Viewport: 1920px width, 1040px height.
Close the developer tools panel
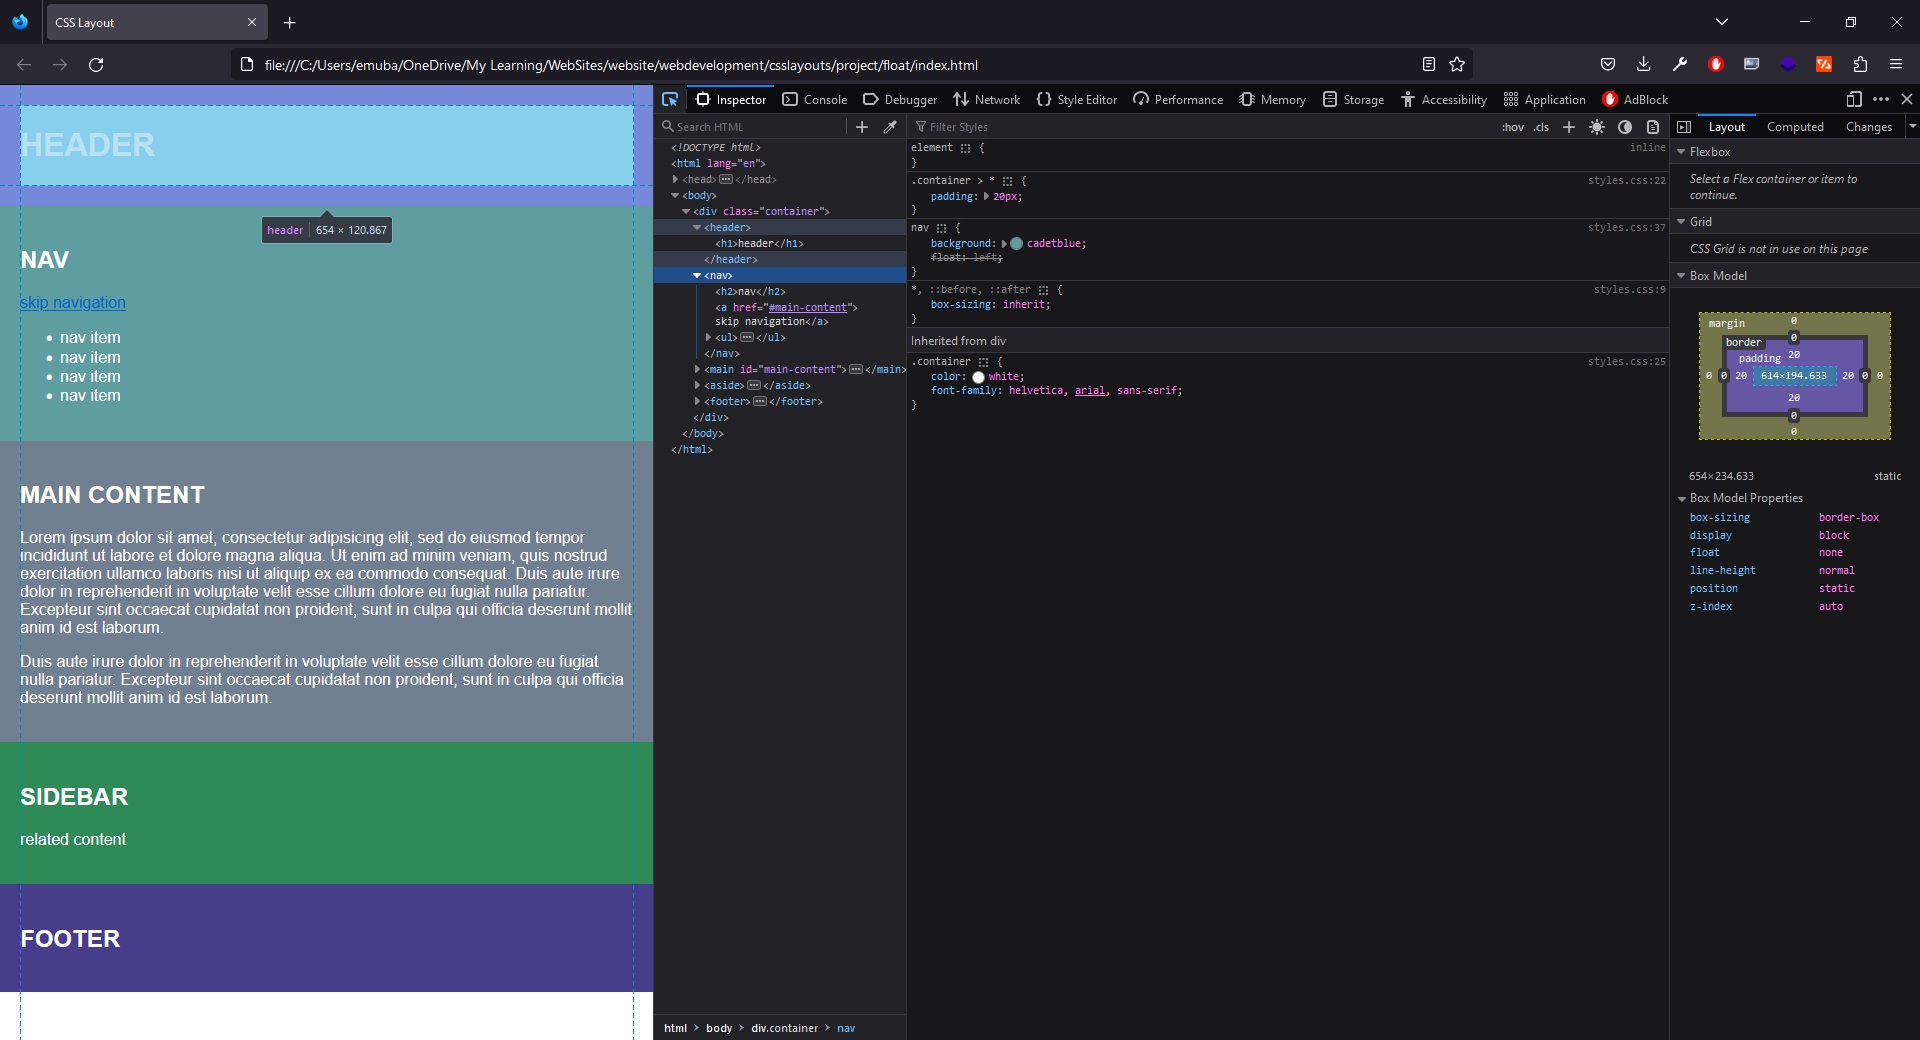(1907, 99)
